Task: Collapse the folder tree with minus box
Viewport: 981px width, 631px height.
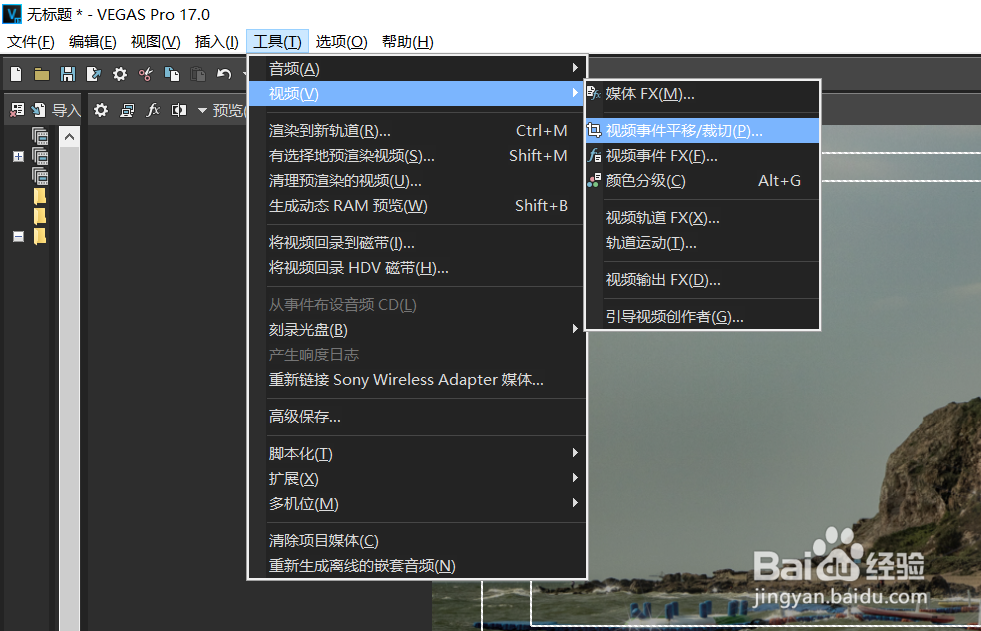Action: pos(18,236)
